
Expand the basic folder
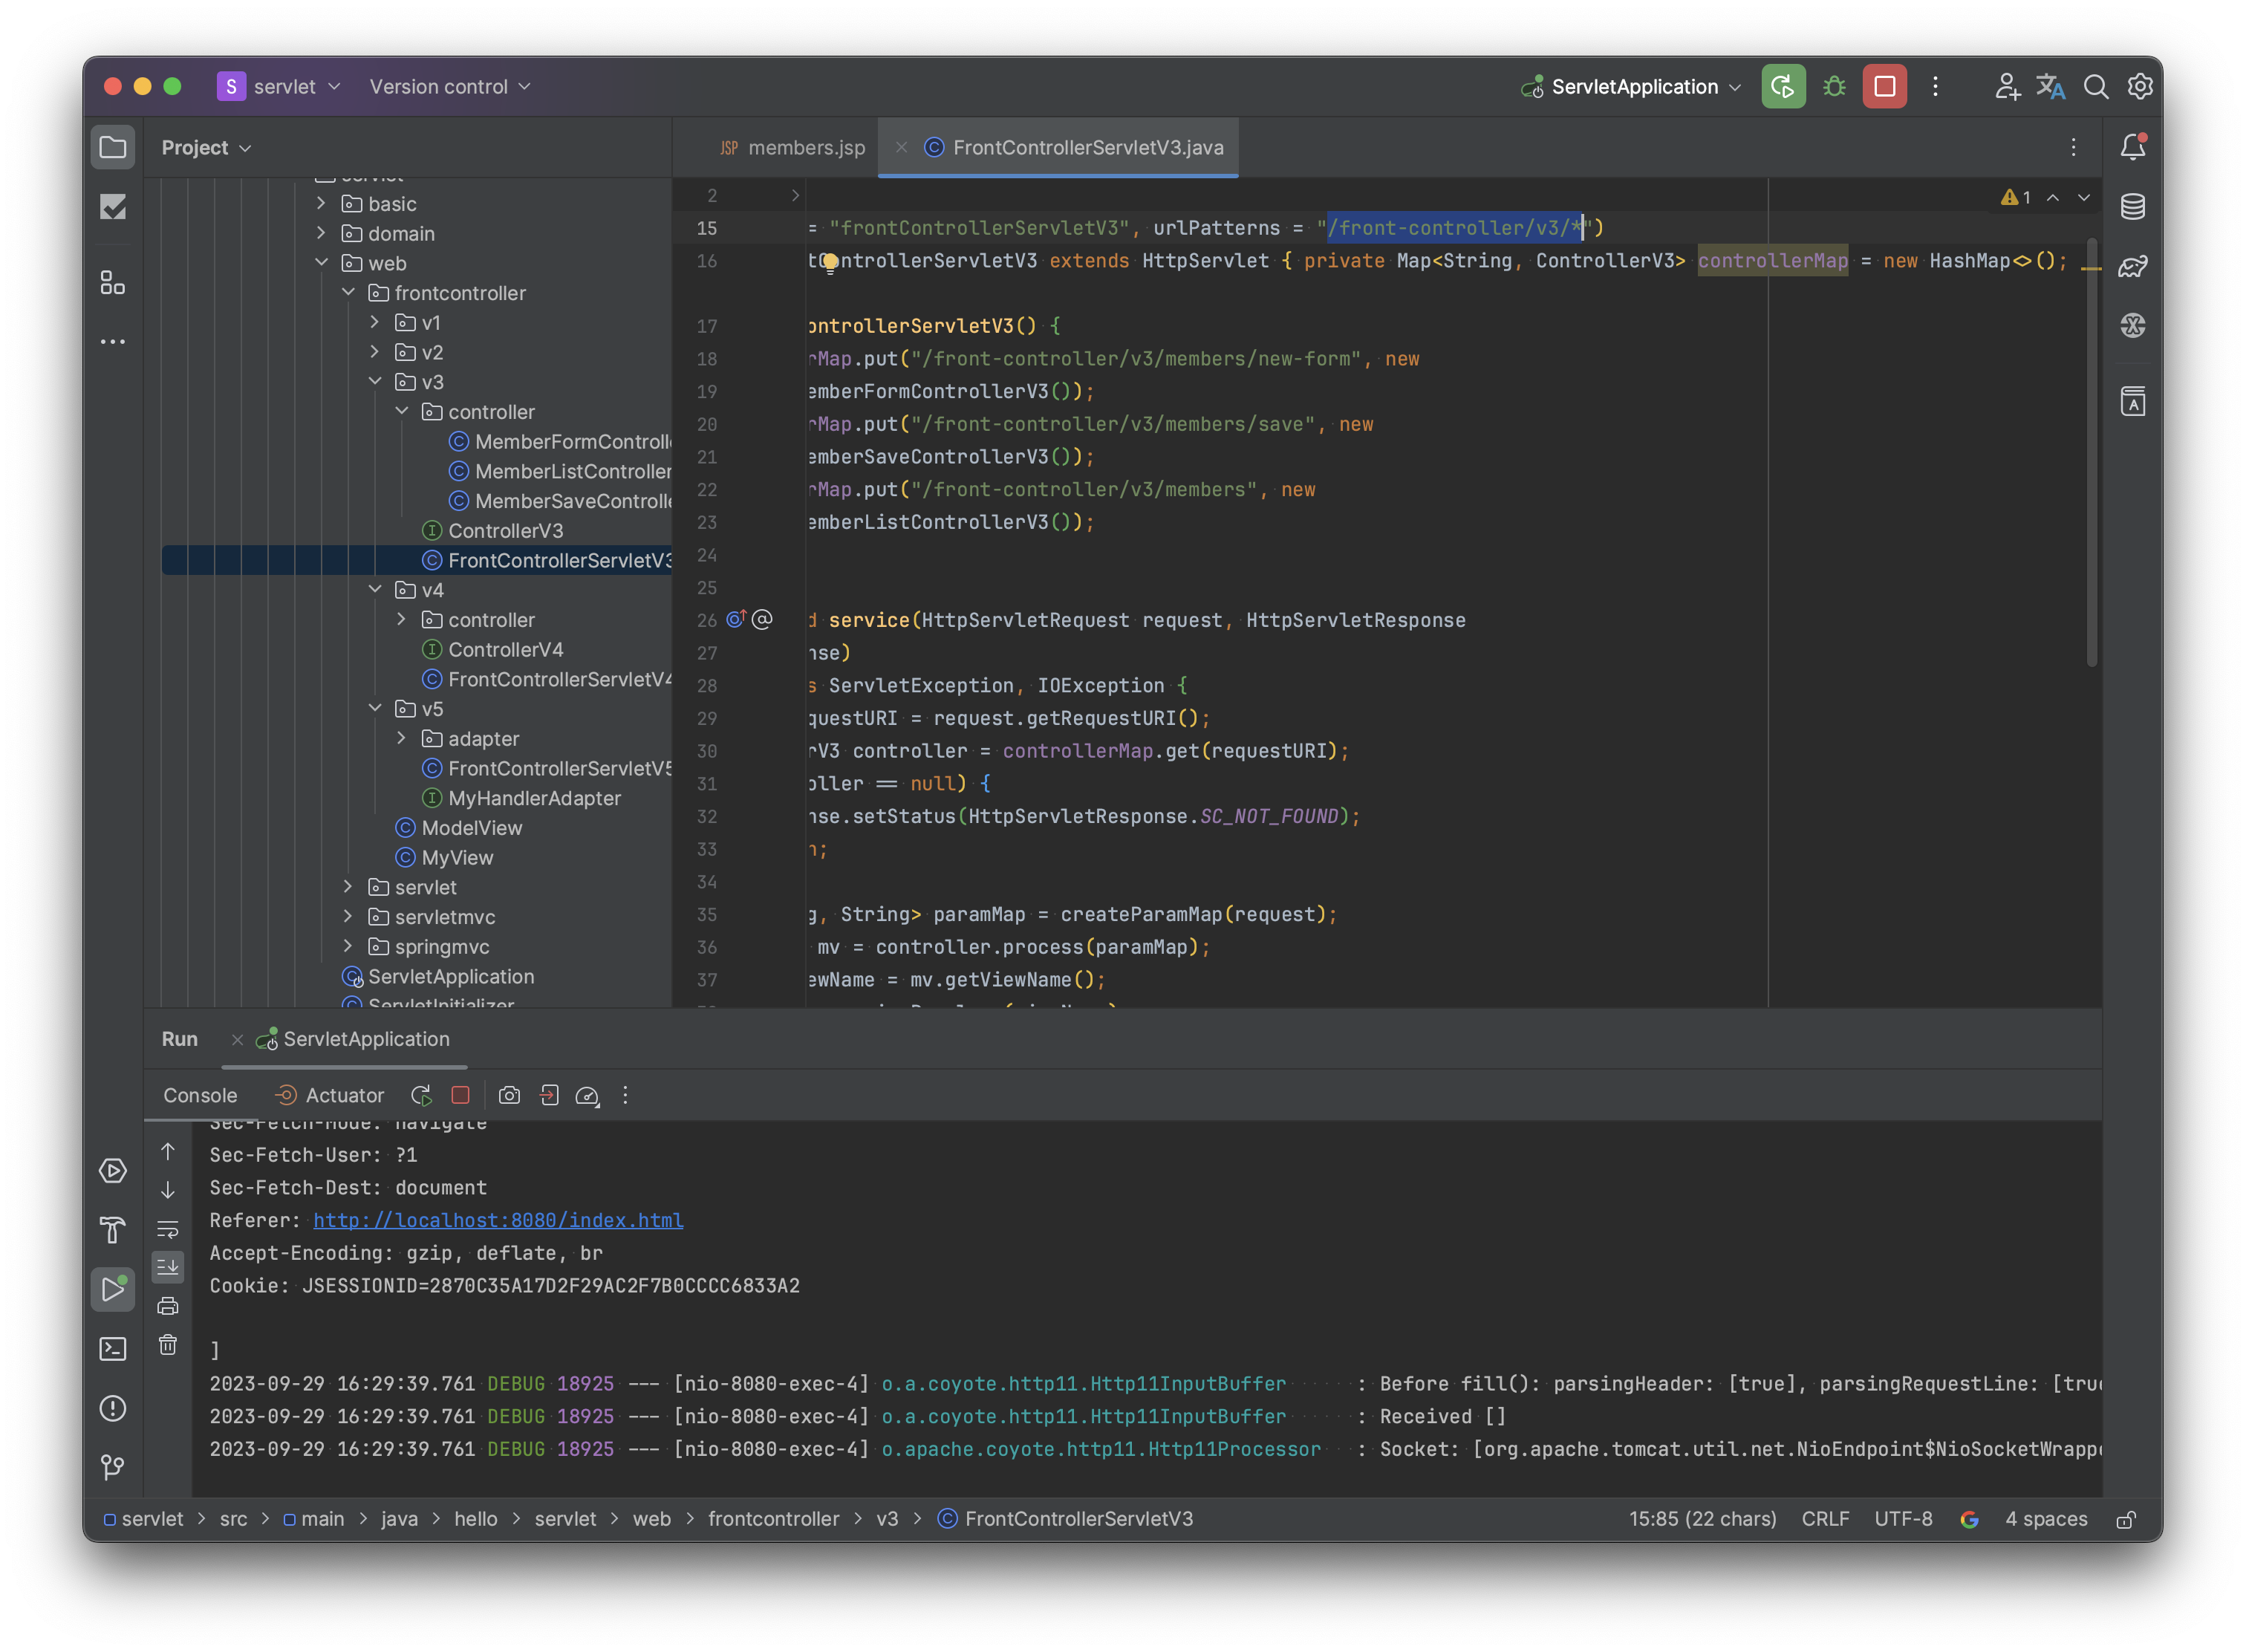point(321,203)
